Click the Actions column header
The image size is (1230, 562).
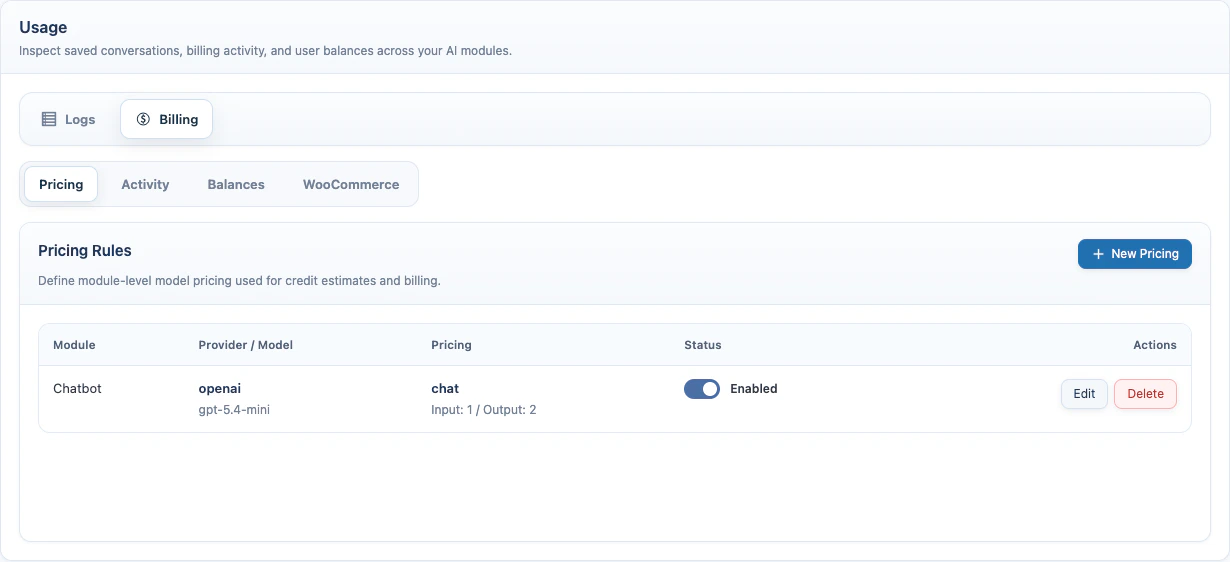tap(1155, 345)
